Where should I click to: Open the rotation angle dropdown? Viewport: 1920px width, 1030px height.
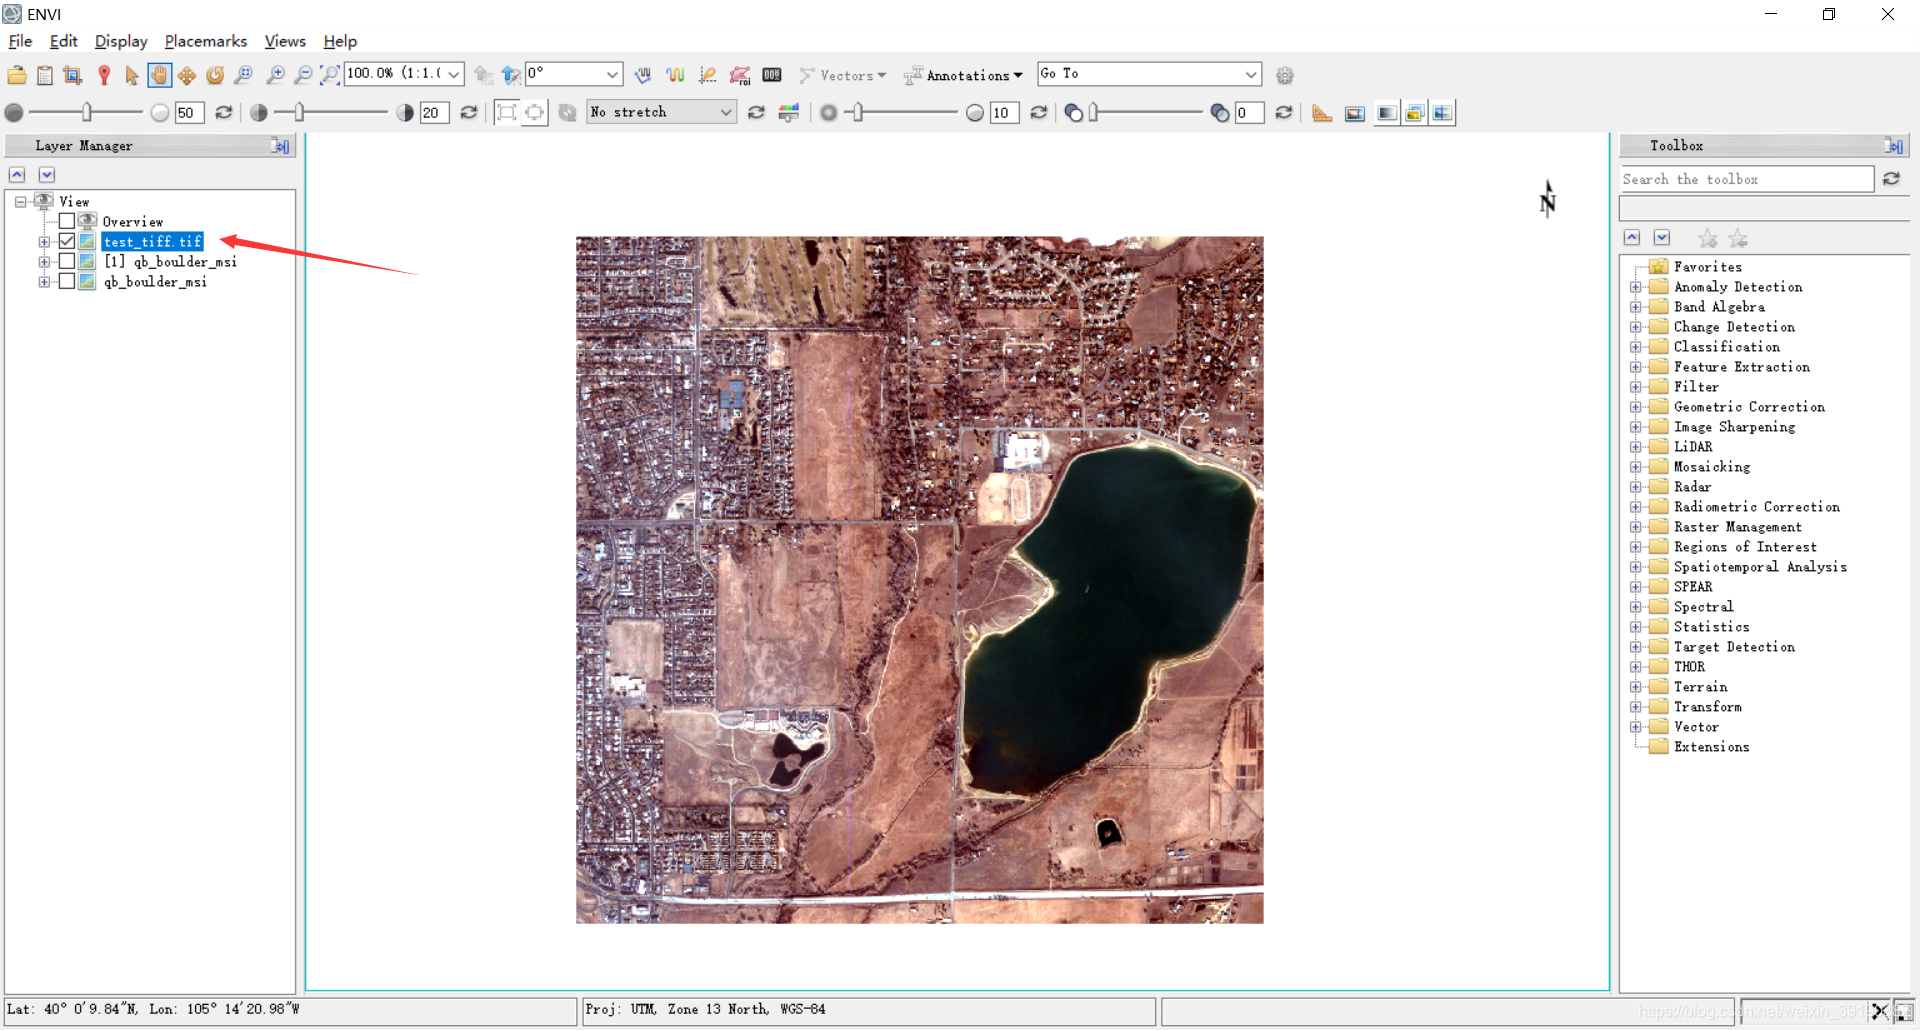tap(612, 74)
